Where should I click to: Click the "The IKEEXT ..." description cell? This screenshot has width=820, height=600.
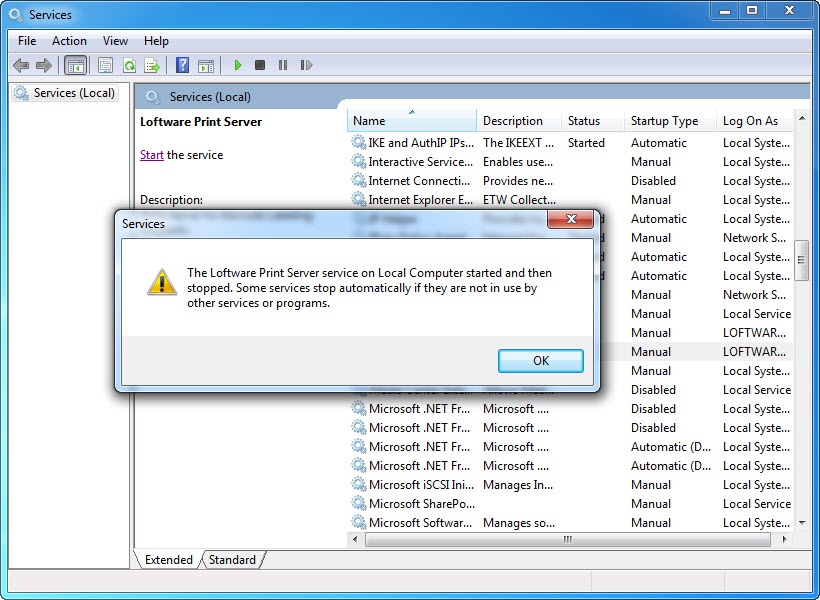pyautogui.click(x=518, y=143)
